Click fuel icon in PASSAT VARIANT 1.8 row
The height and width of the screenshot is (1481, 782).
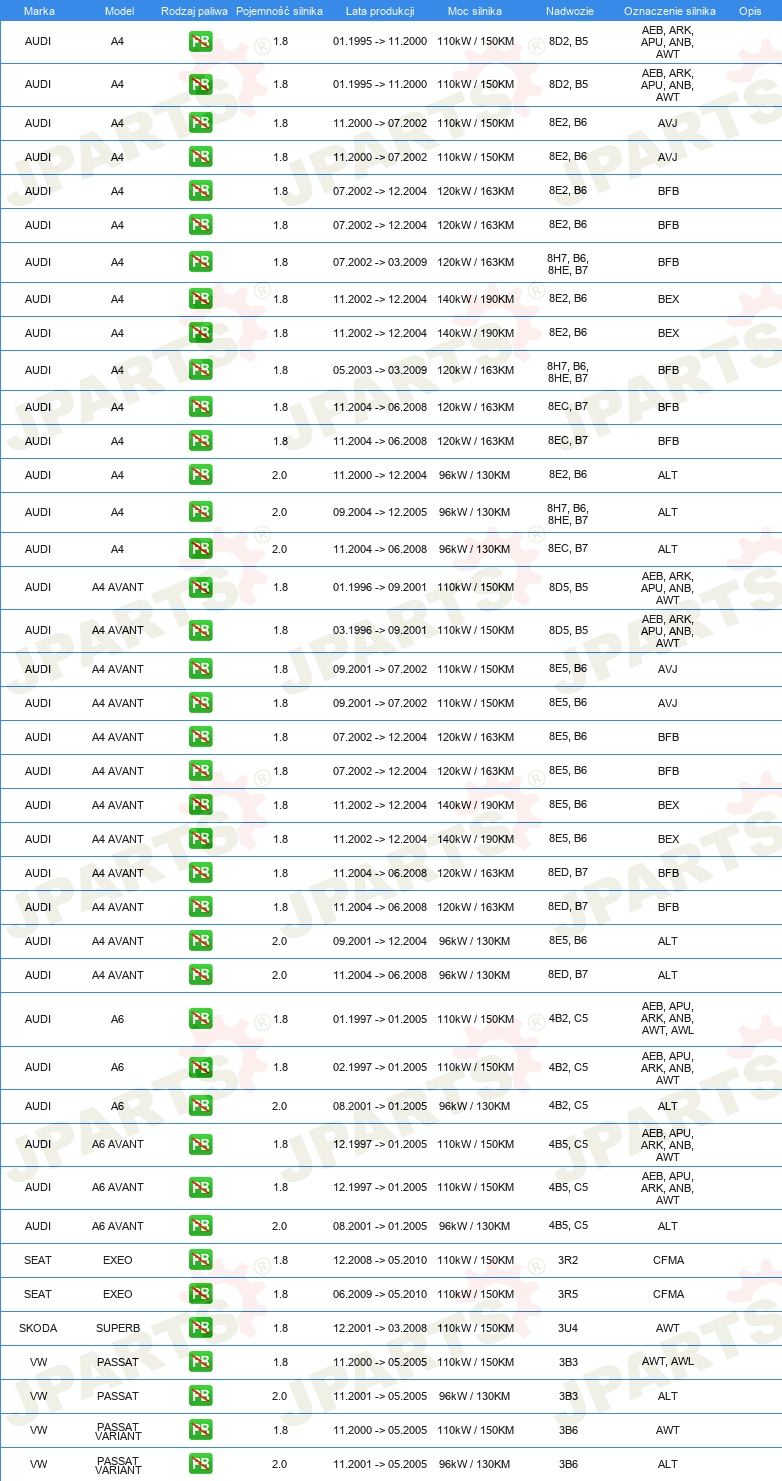coord(200,1430)
